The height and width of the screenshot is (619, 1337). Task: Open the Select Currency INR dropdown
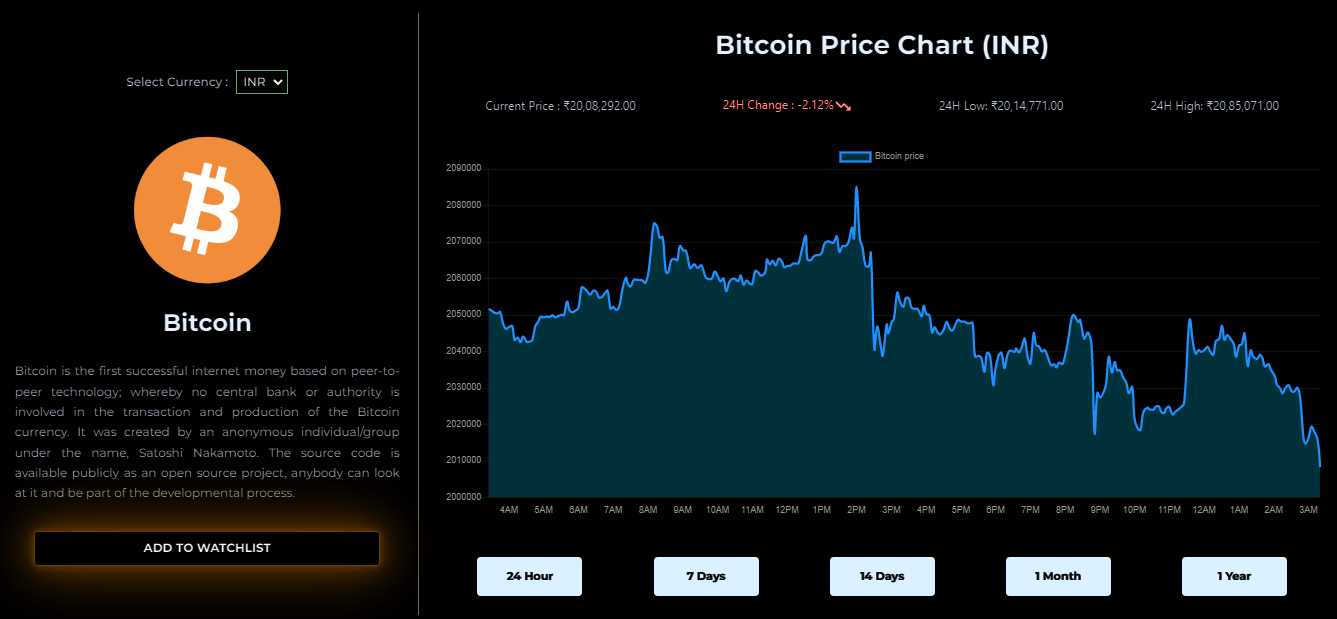click(x=261, y=82)
